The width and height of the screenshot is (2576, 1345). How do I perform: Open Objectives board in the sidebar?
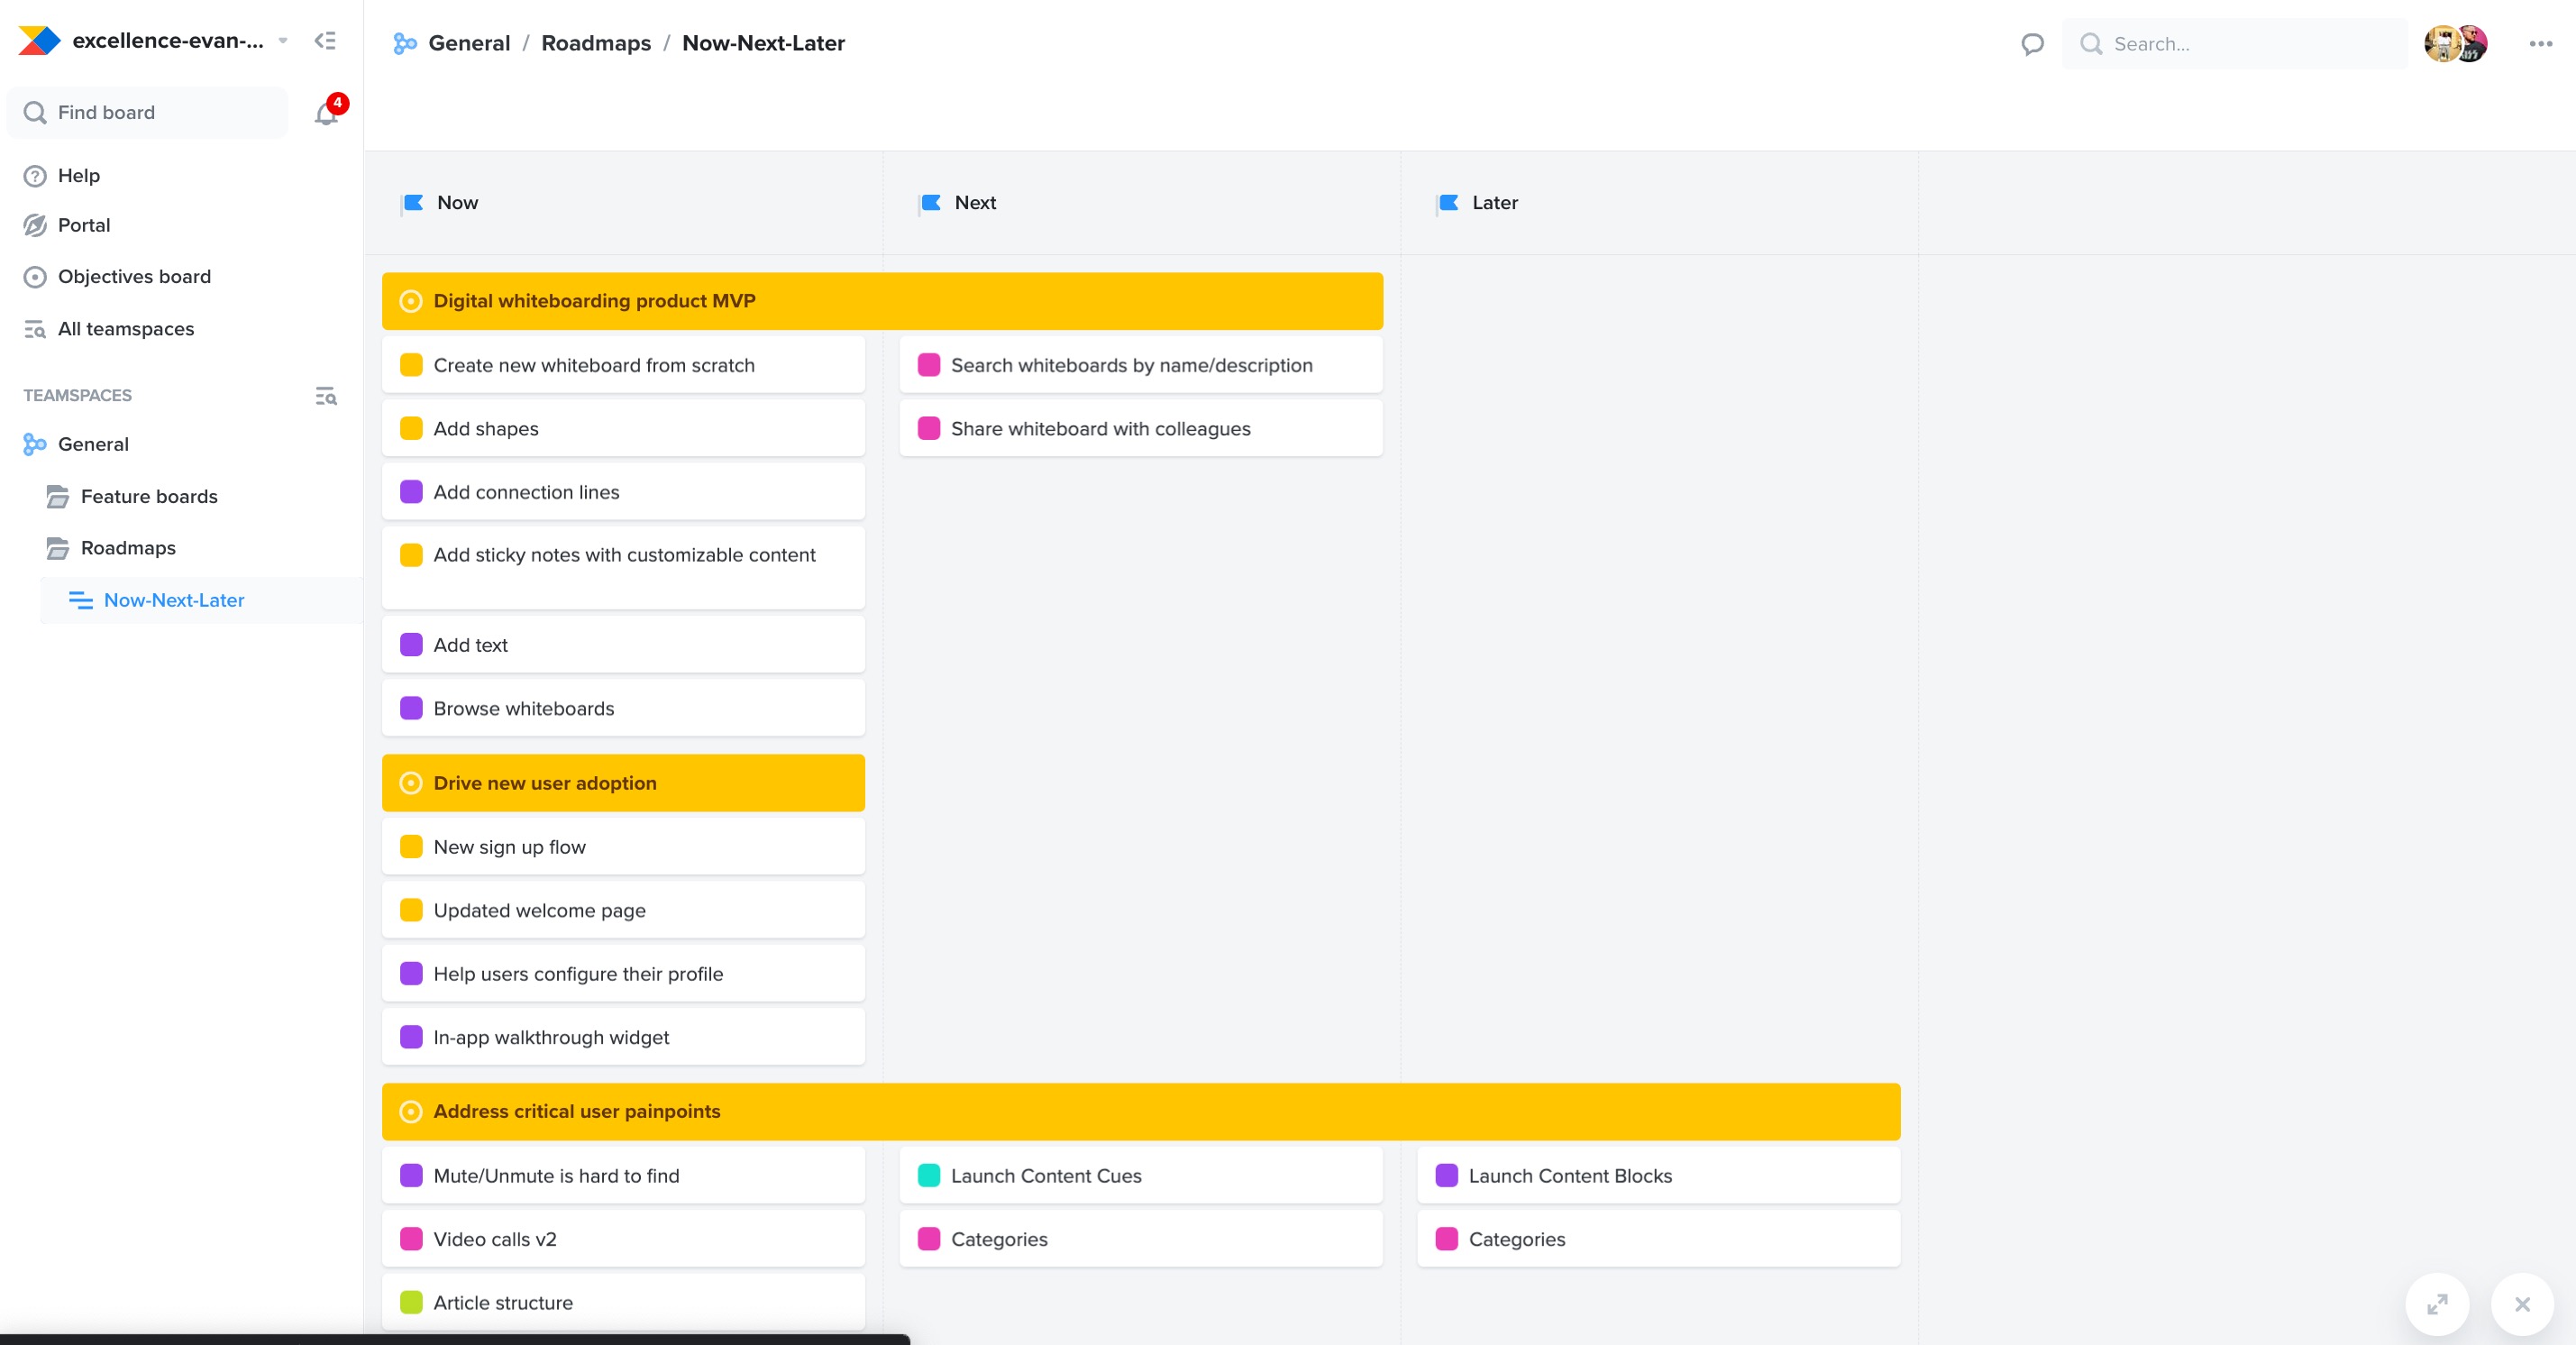134,276
